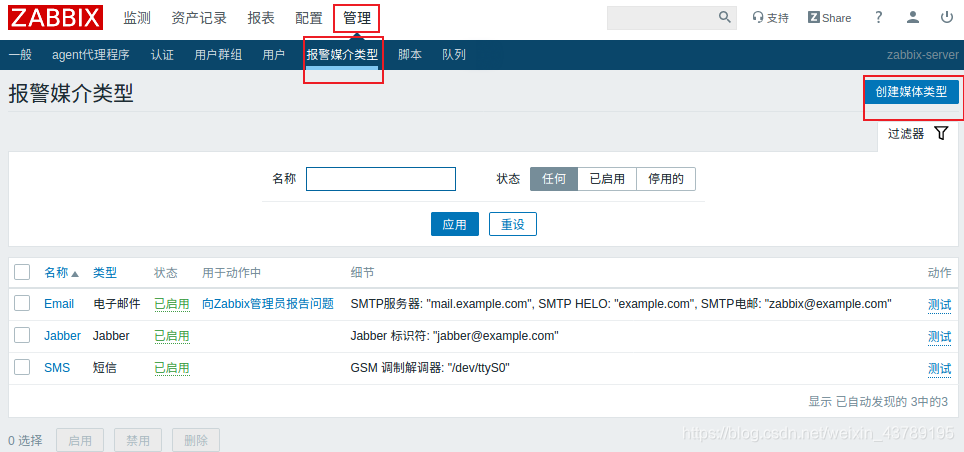Go to 认证 submenu
Screen dimensions: 964x452
pyautogui.click(x=162, y=55)
